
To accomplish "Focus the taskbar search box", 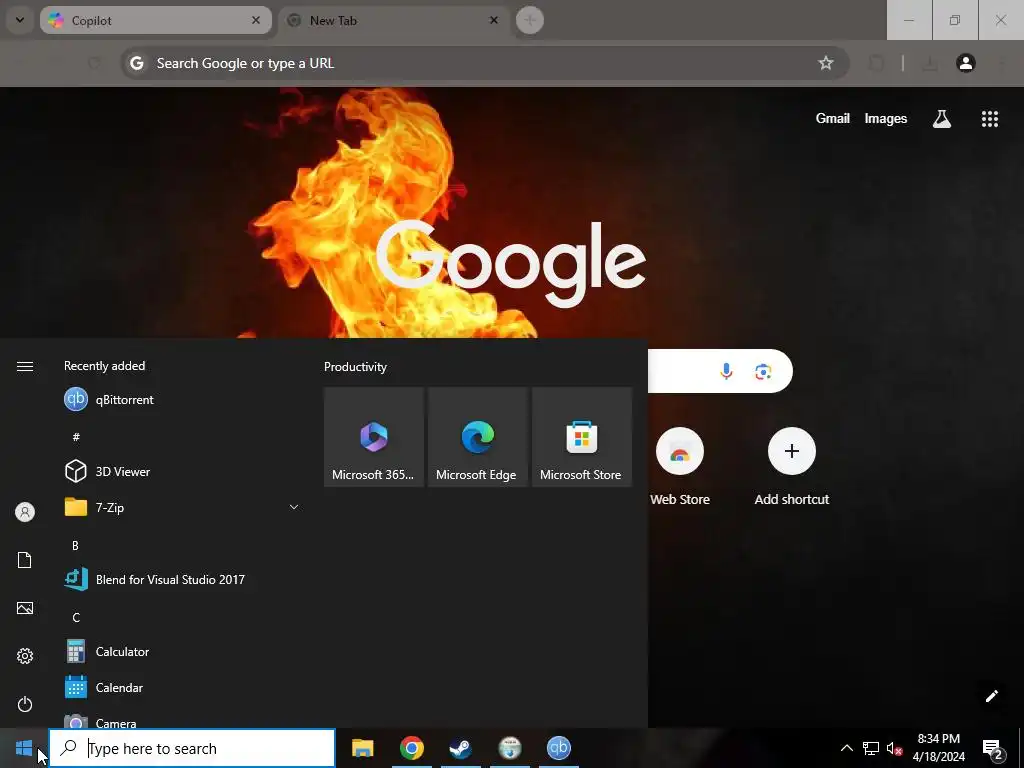I will pos(192,748).
